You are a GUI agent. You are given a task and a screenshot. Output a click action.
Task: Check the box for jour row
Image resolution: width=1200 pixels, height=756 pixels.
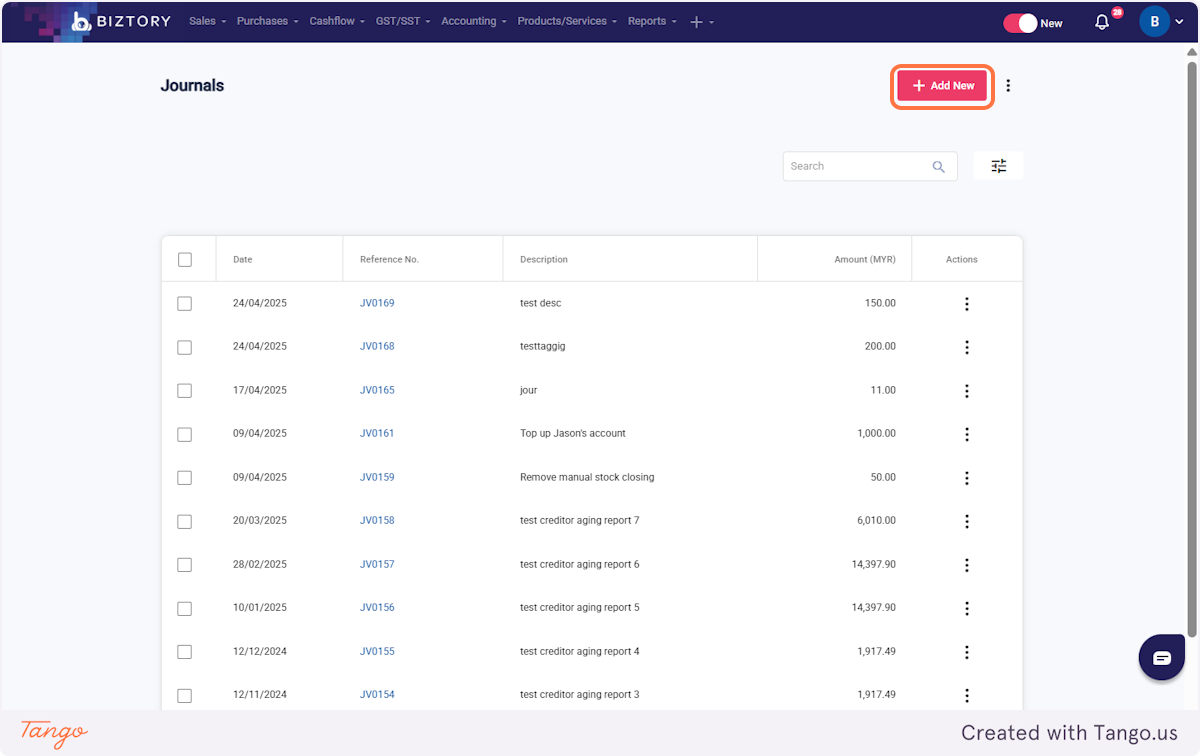[185, 391]
